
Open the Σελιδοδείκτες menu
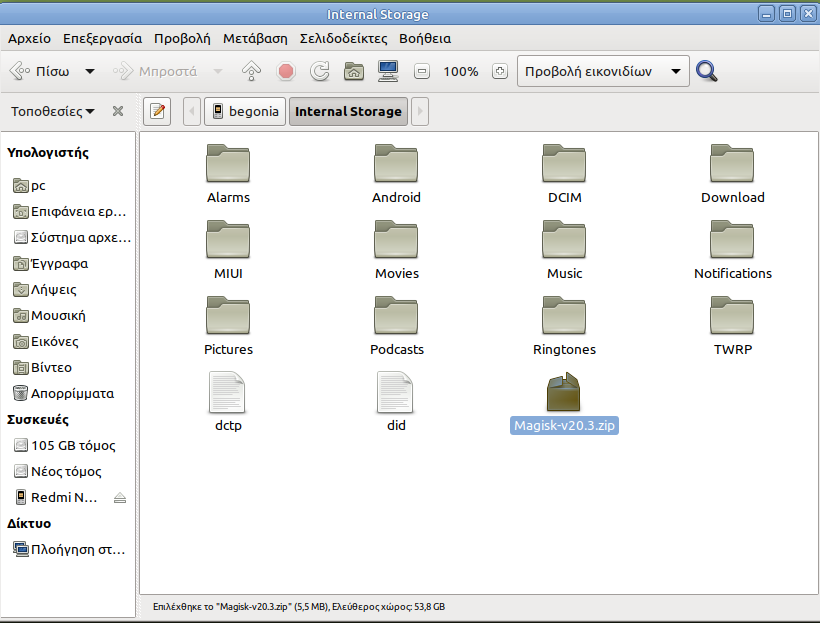tap(343, 39)
